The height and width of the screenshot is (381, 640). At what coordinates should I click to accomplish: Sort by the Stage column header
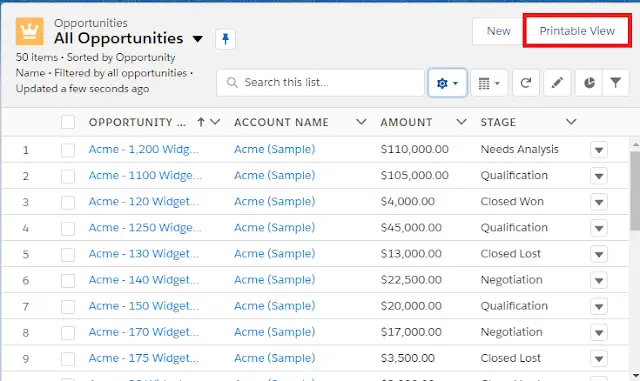click(498, 122)
